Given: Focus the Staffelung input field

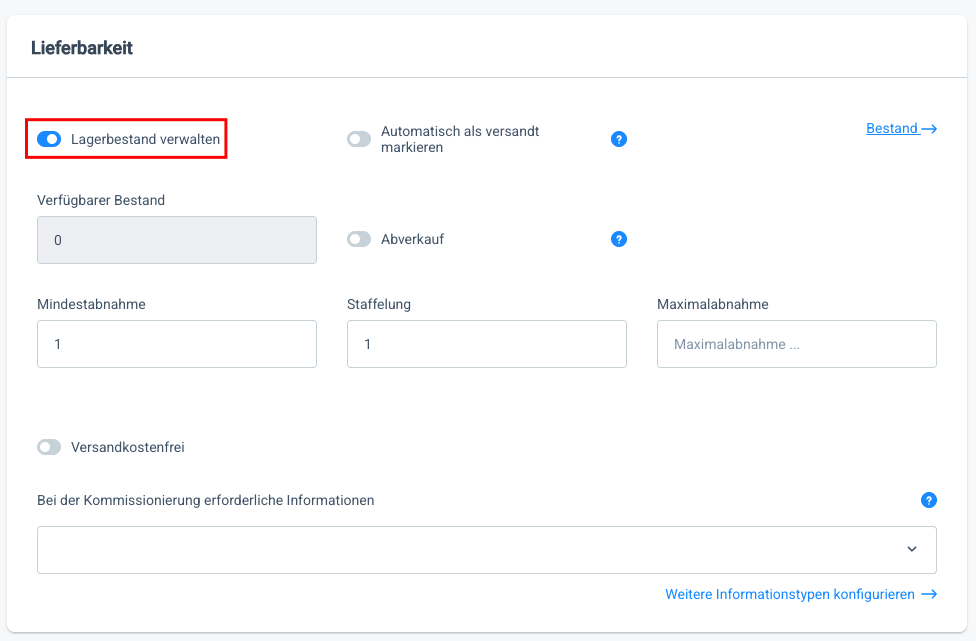Looking at the screenshot, I should click(487, 344).
